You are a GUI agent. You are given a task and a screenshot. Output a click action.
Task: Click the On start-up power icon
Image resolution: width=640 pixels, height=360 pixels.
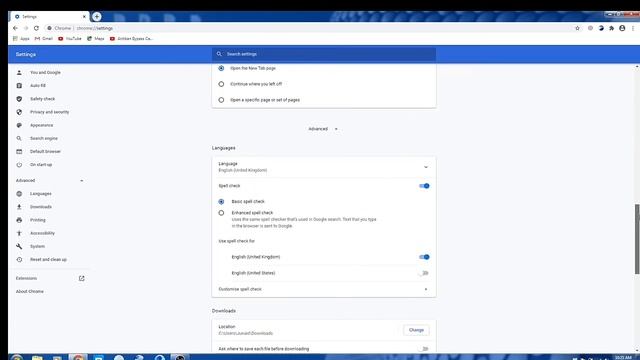[x=19, y=164]
